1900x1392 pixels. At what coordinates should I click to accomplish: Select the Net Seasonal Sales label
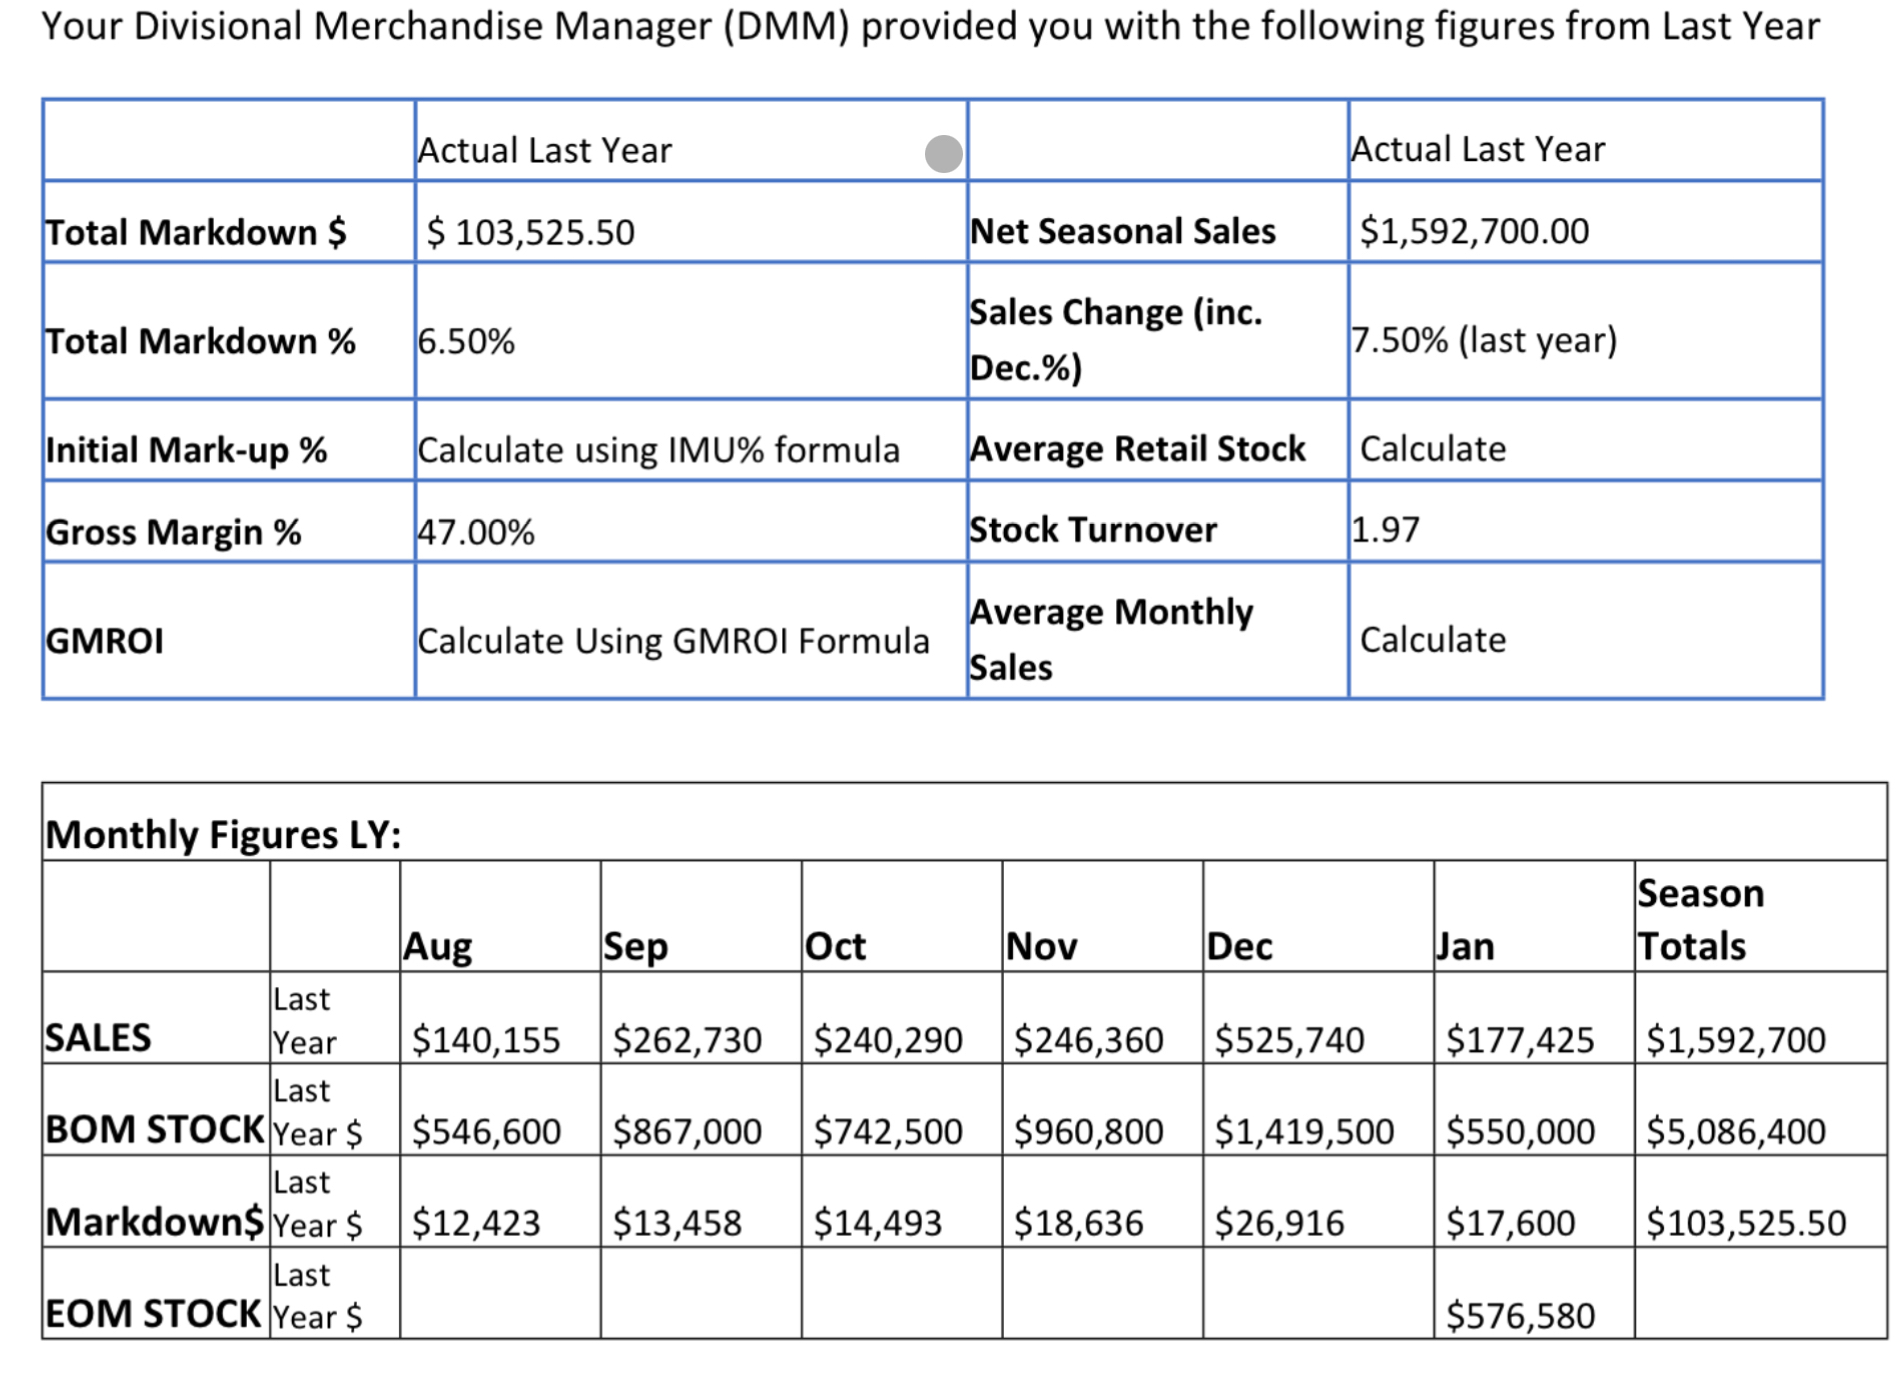click(x=1120, y=231)
